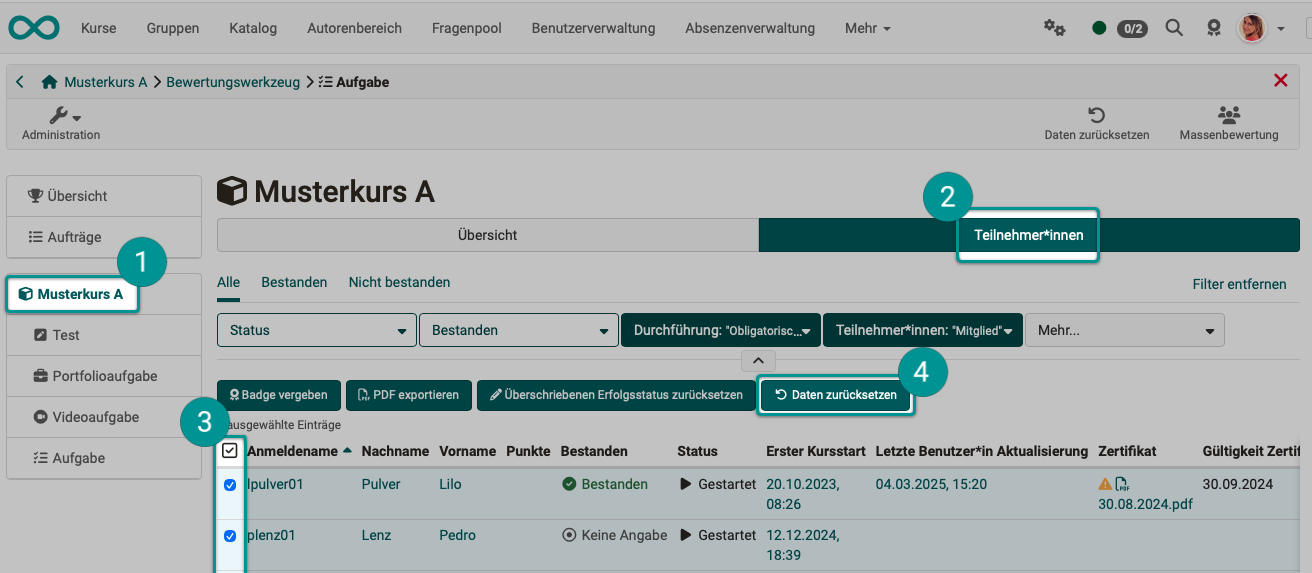Click Badge vergeben button
The image size is (1312, 573).
tap(279, 395)
